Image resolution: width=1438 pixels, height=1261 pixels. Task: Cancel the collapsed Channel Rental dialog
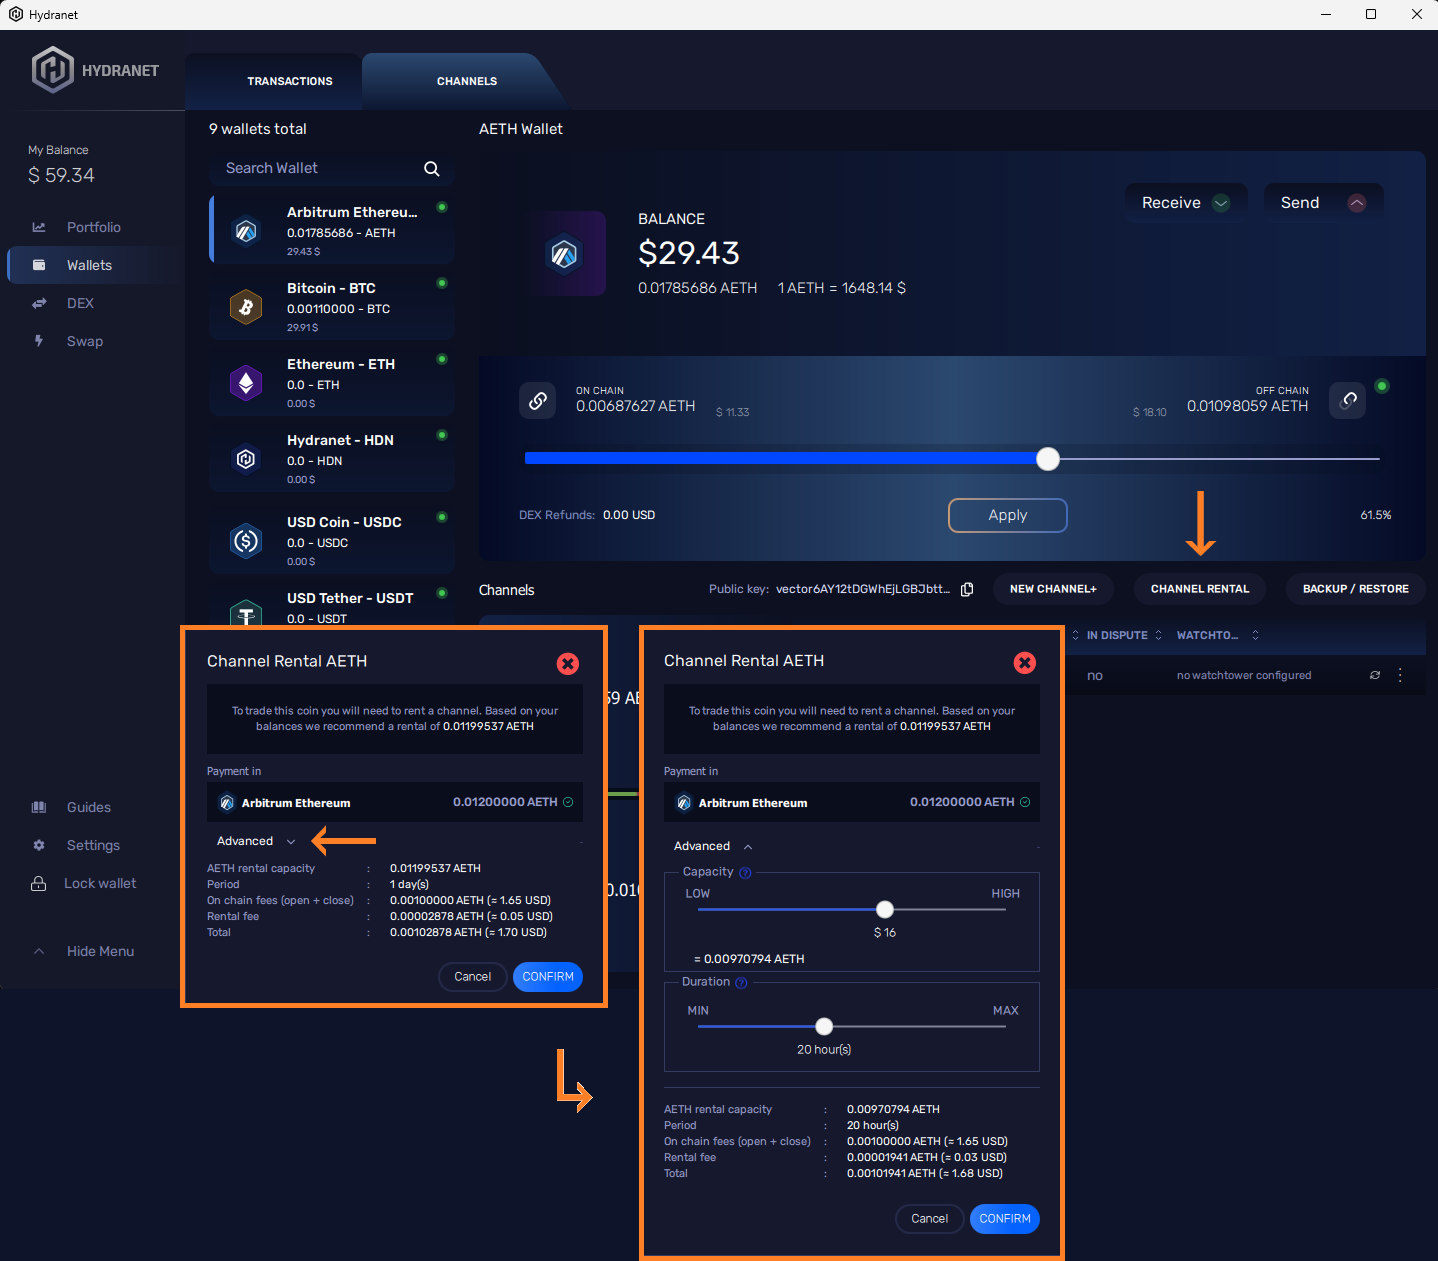pos(473,976)
